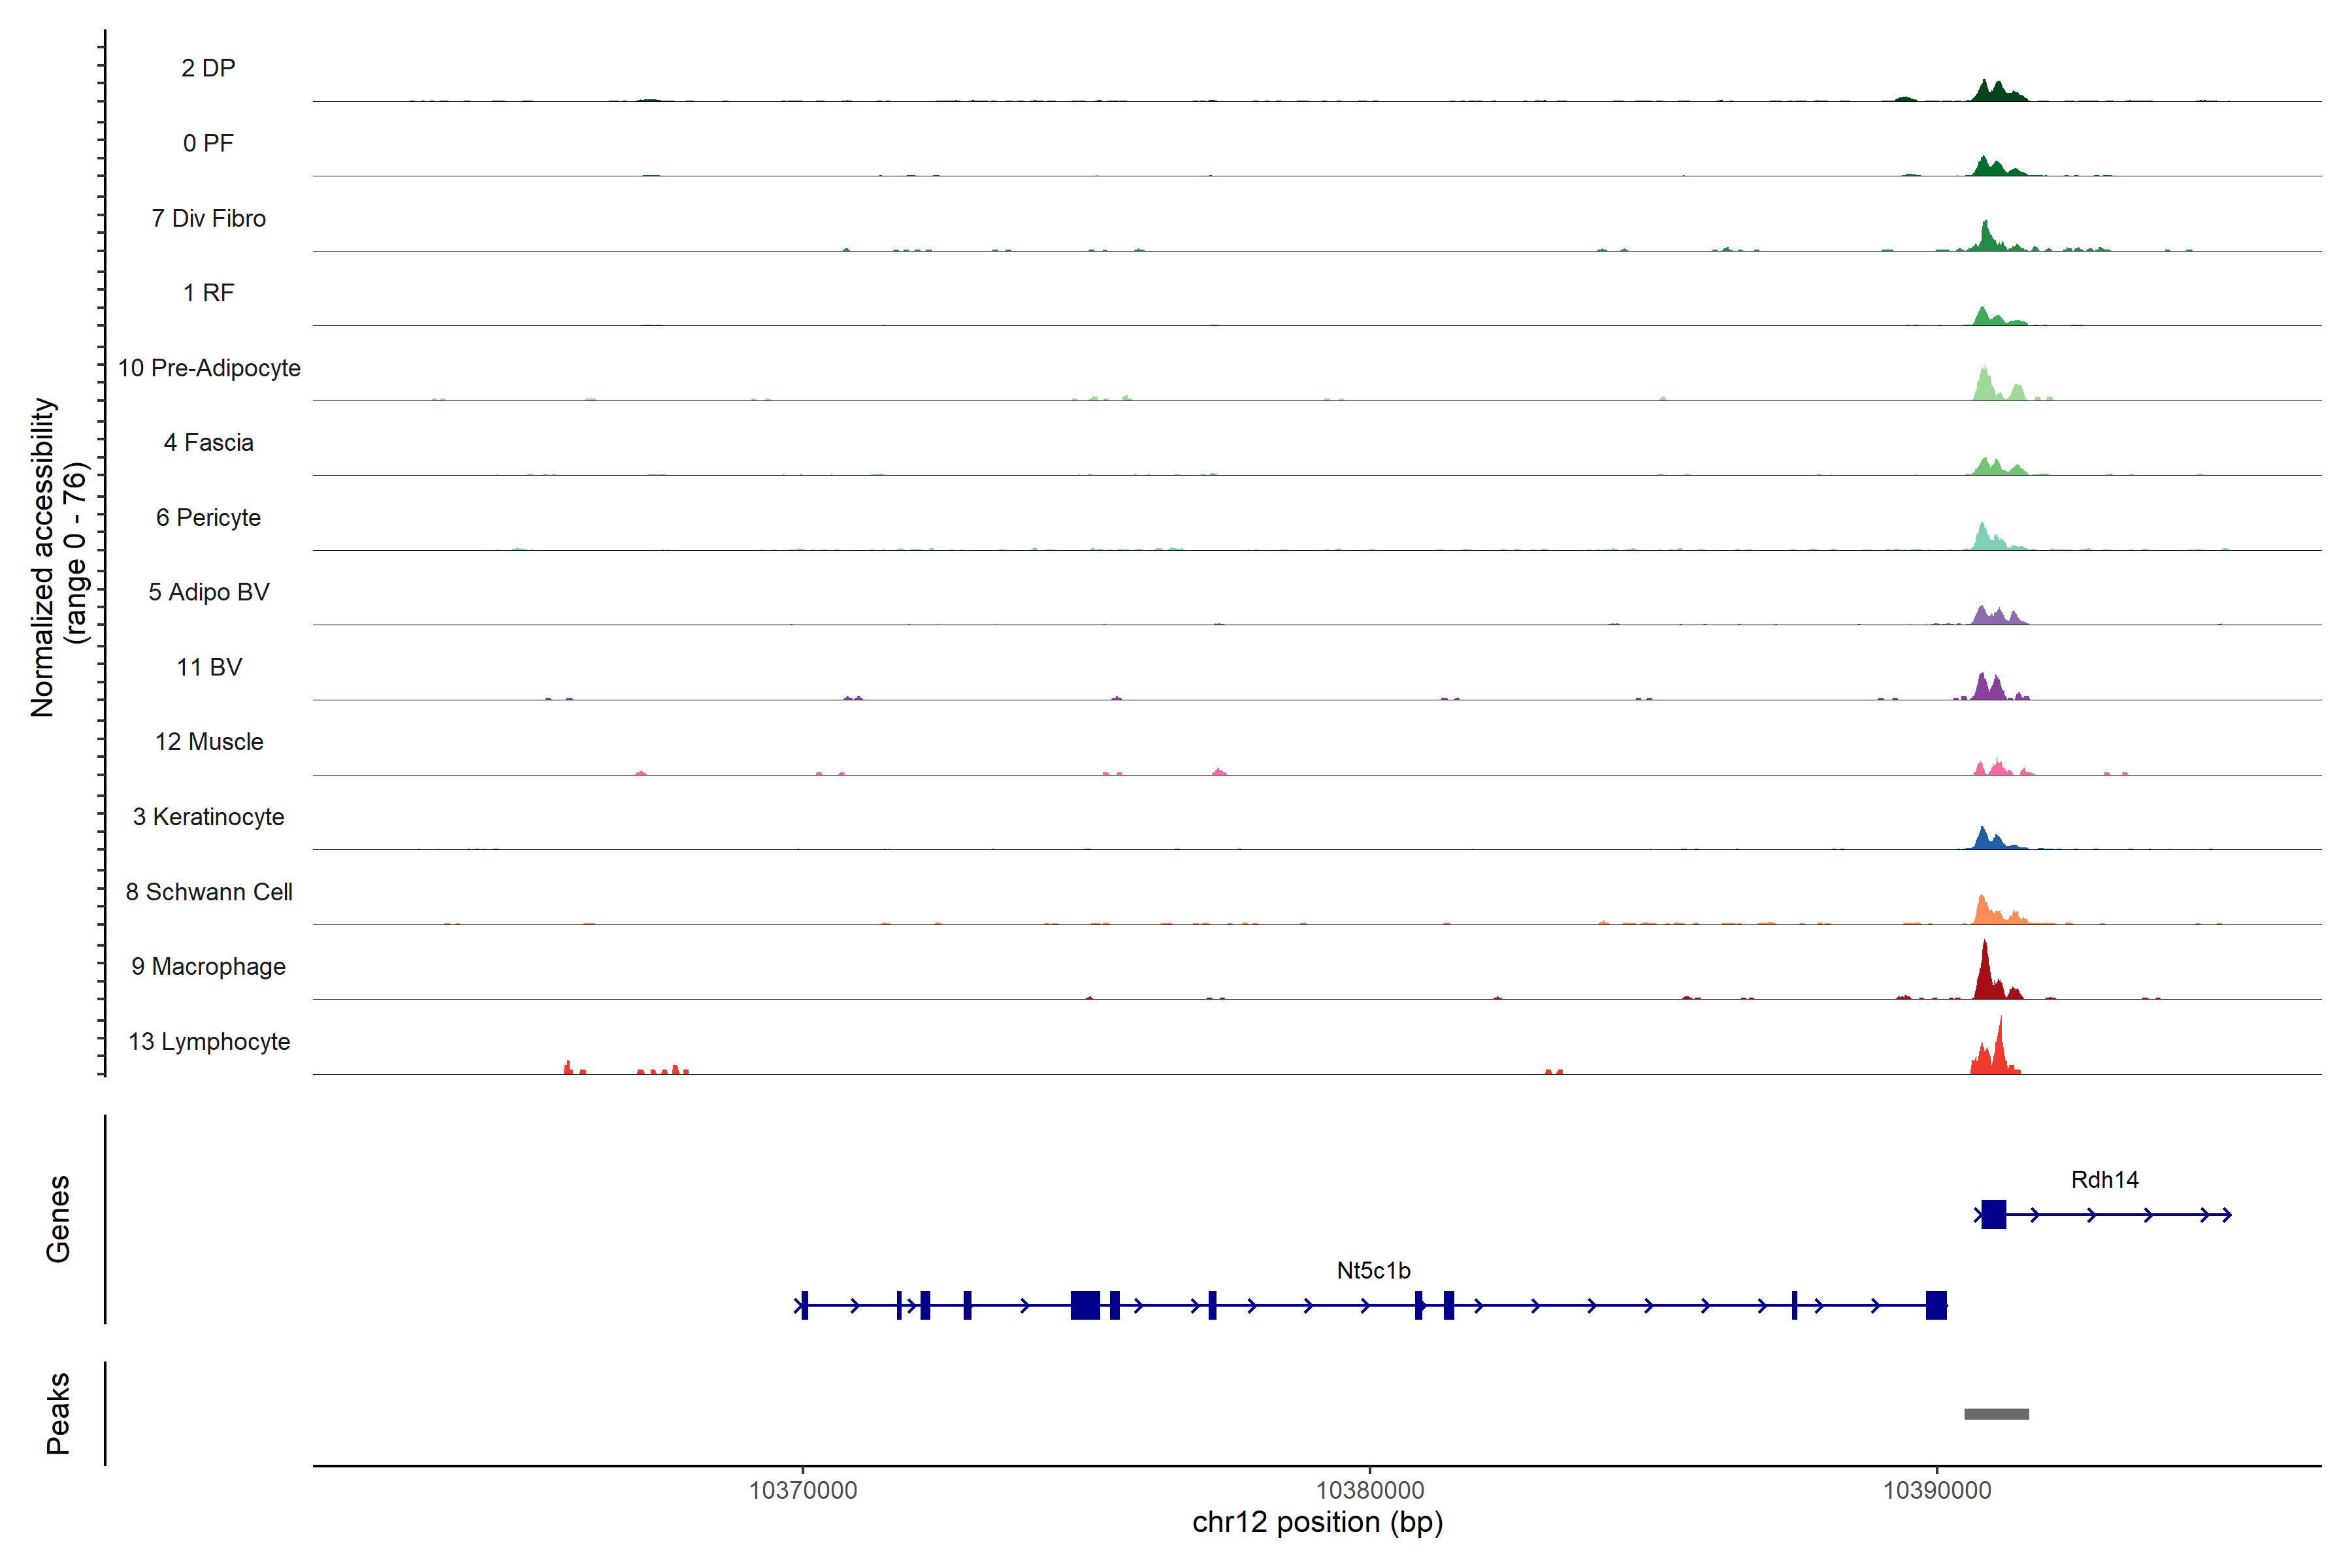The height and width of the screenshot is (1568, 2352).
Task: Click the 10370000 axis tick label
Action: (803, 1490)
